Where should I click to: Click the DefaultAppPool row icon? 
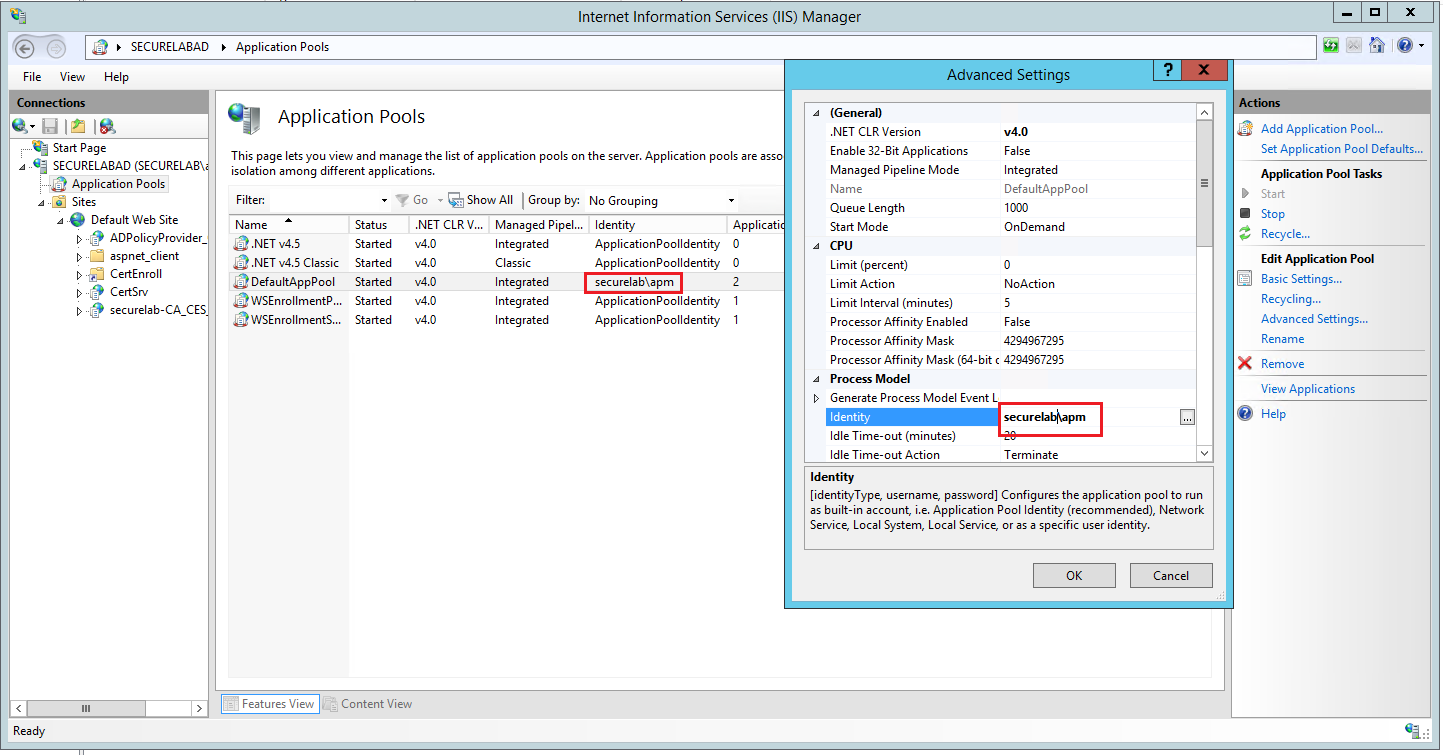(x=241, y=282)
